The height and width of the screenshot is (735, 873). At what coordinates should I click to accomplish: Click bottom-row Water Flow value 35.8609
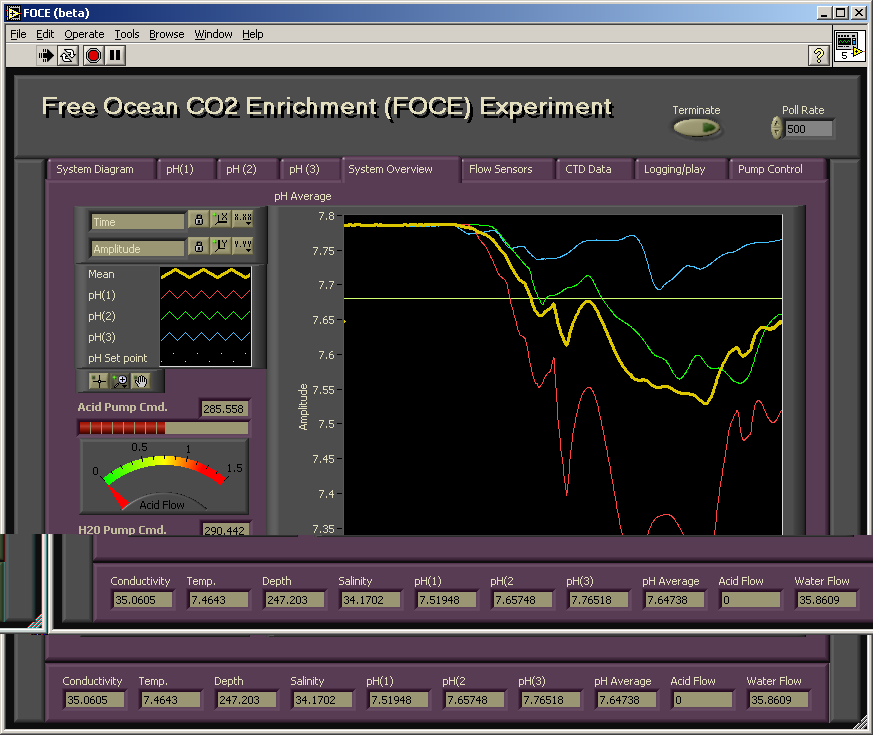pyautogui.click(x=779, y=700)
